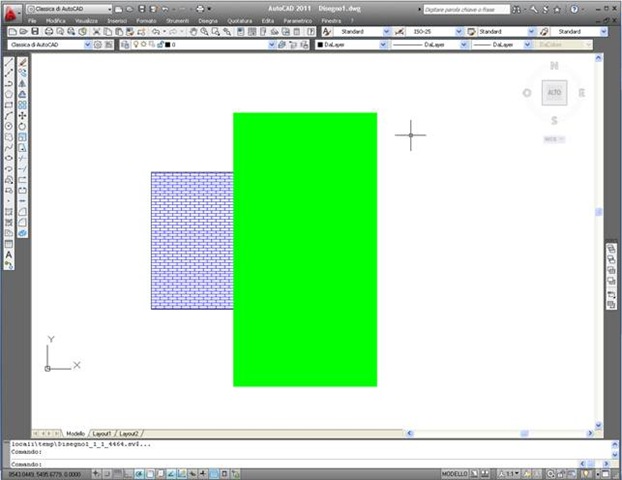622x480 pixels.
Task: Select the Polyline draw tool
Action: pyautogui.click(x=9, y=84)
